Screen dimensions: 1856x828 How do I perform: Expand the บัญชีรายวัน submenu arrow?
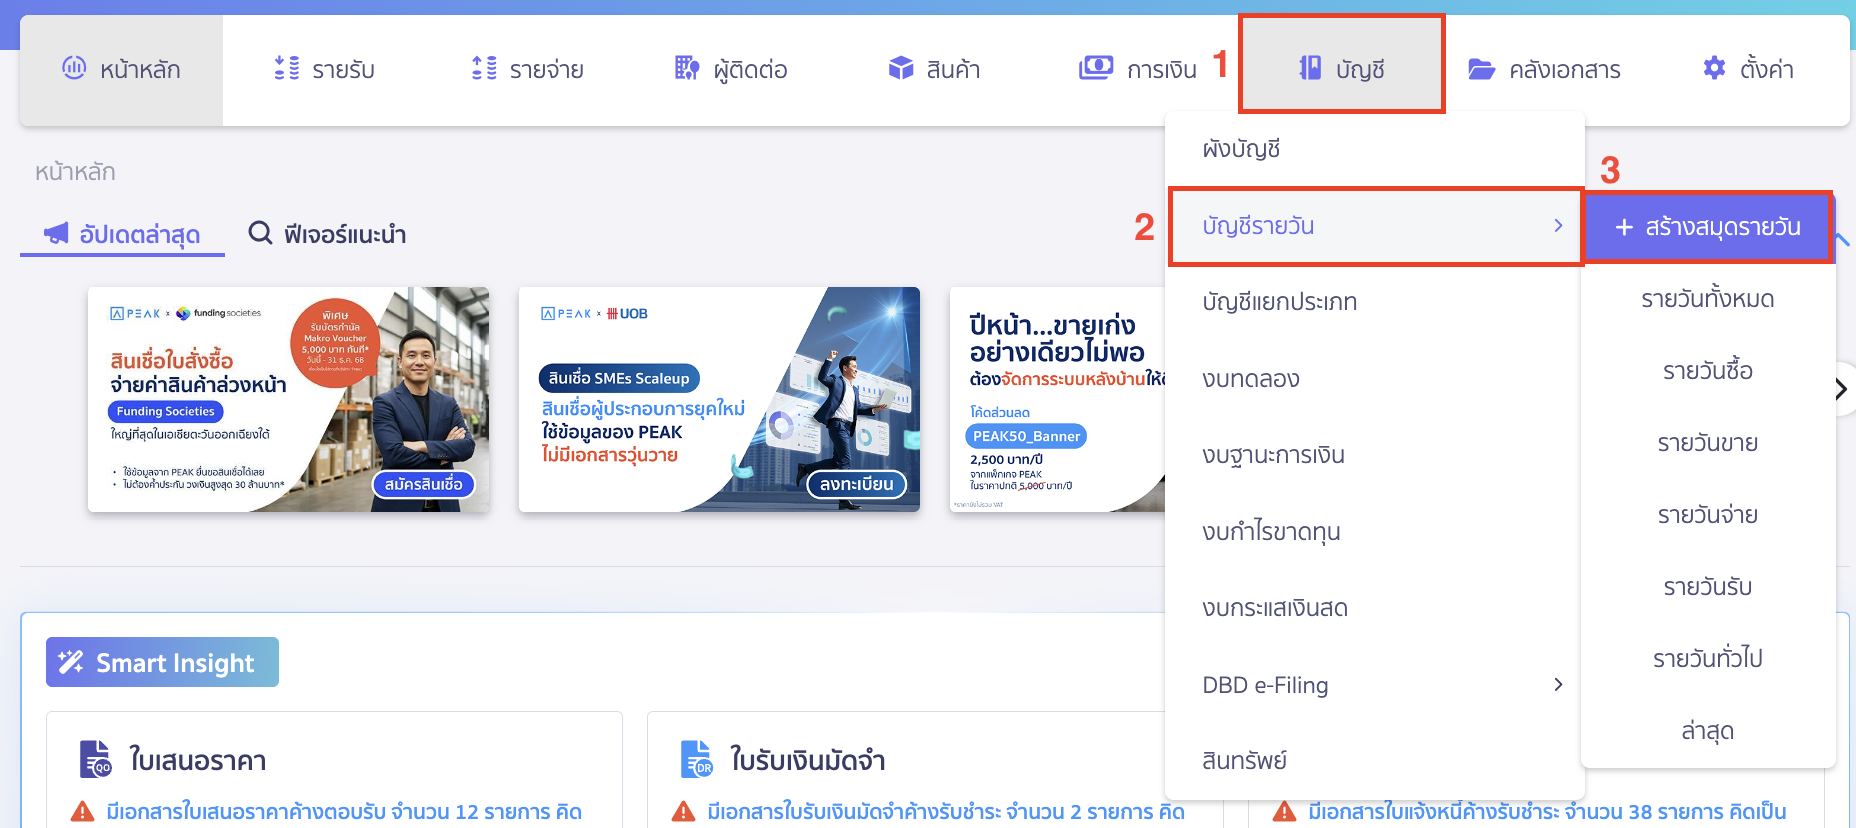point(1557,226)
